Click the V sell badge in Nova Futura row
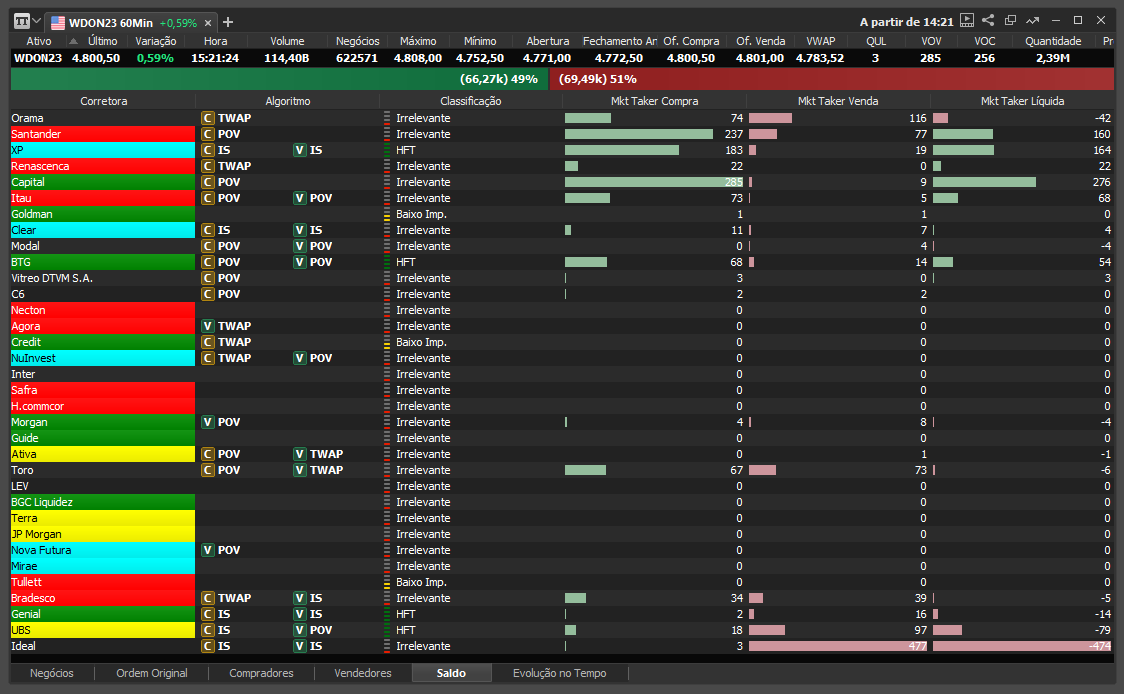The image size is (1124, 694). (208, 550)
